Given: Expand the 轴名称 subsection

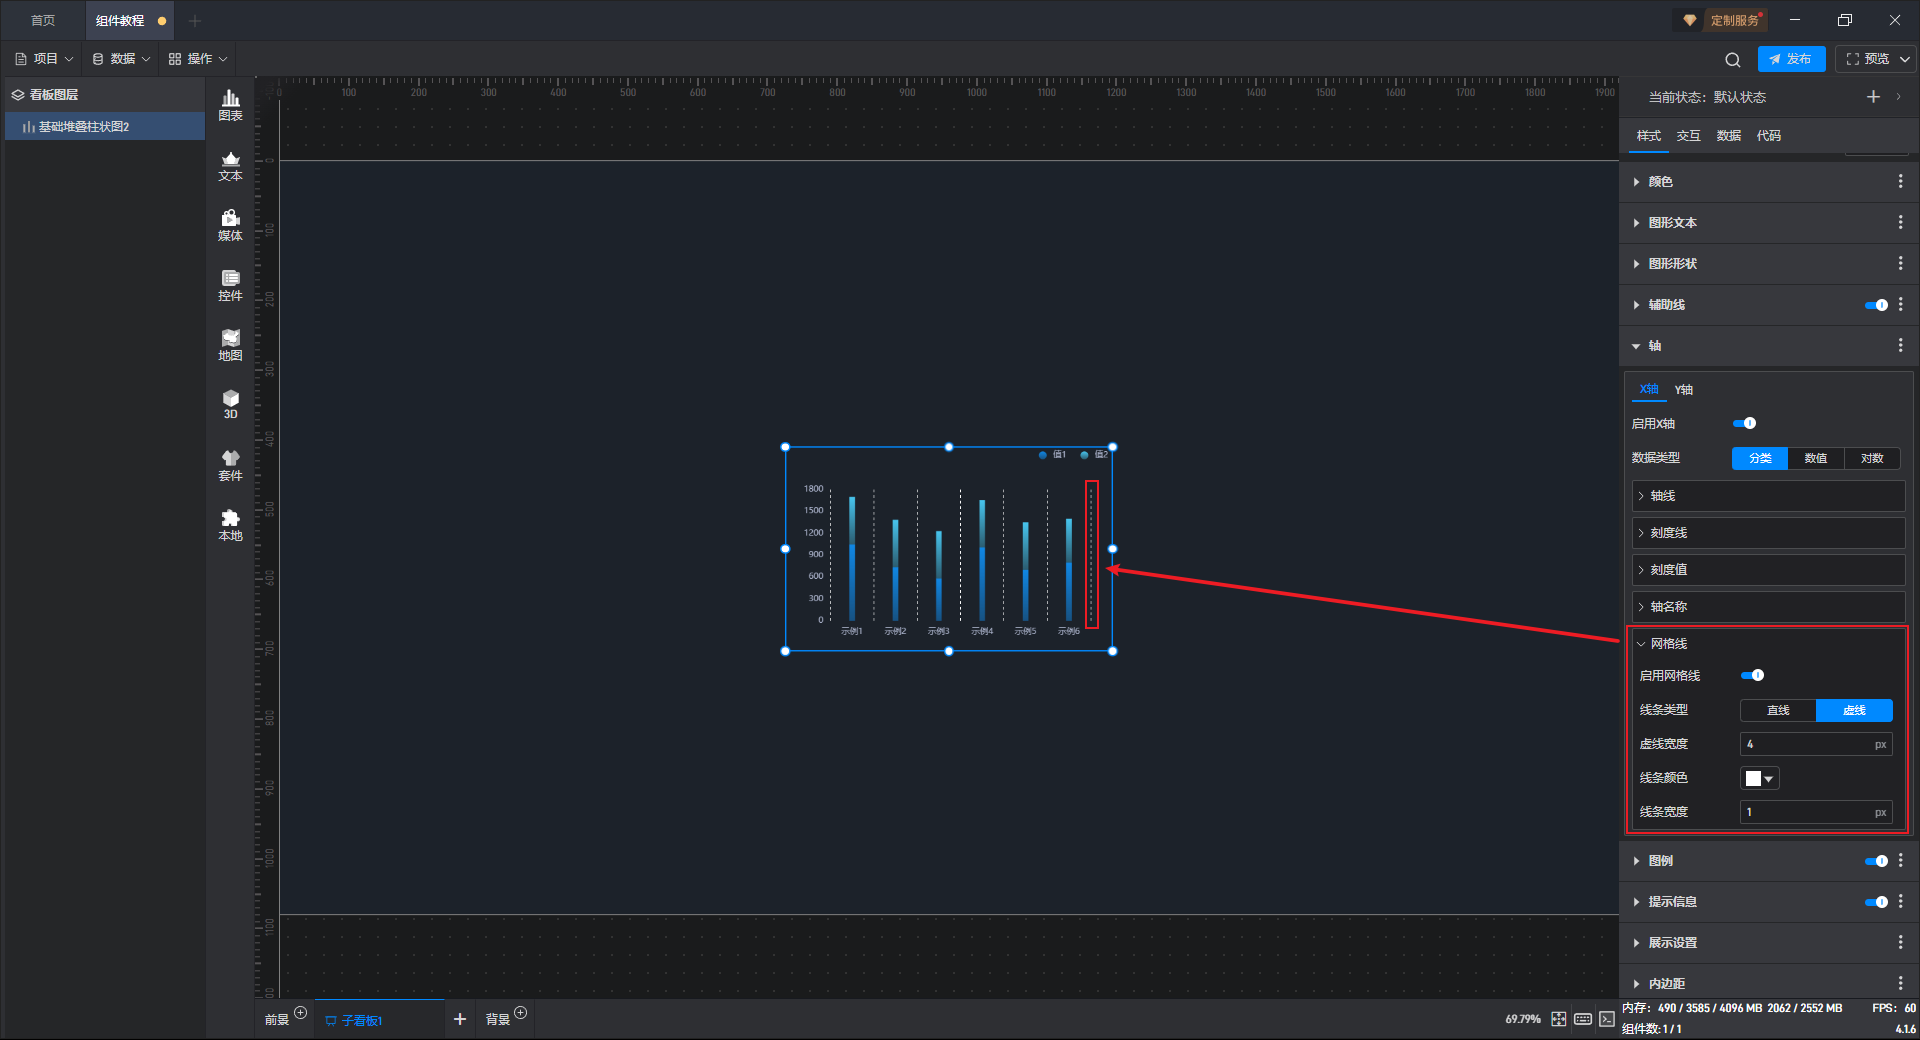Looking at the screenshot, I should (x=1768, y=607).
